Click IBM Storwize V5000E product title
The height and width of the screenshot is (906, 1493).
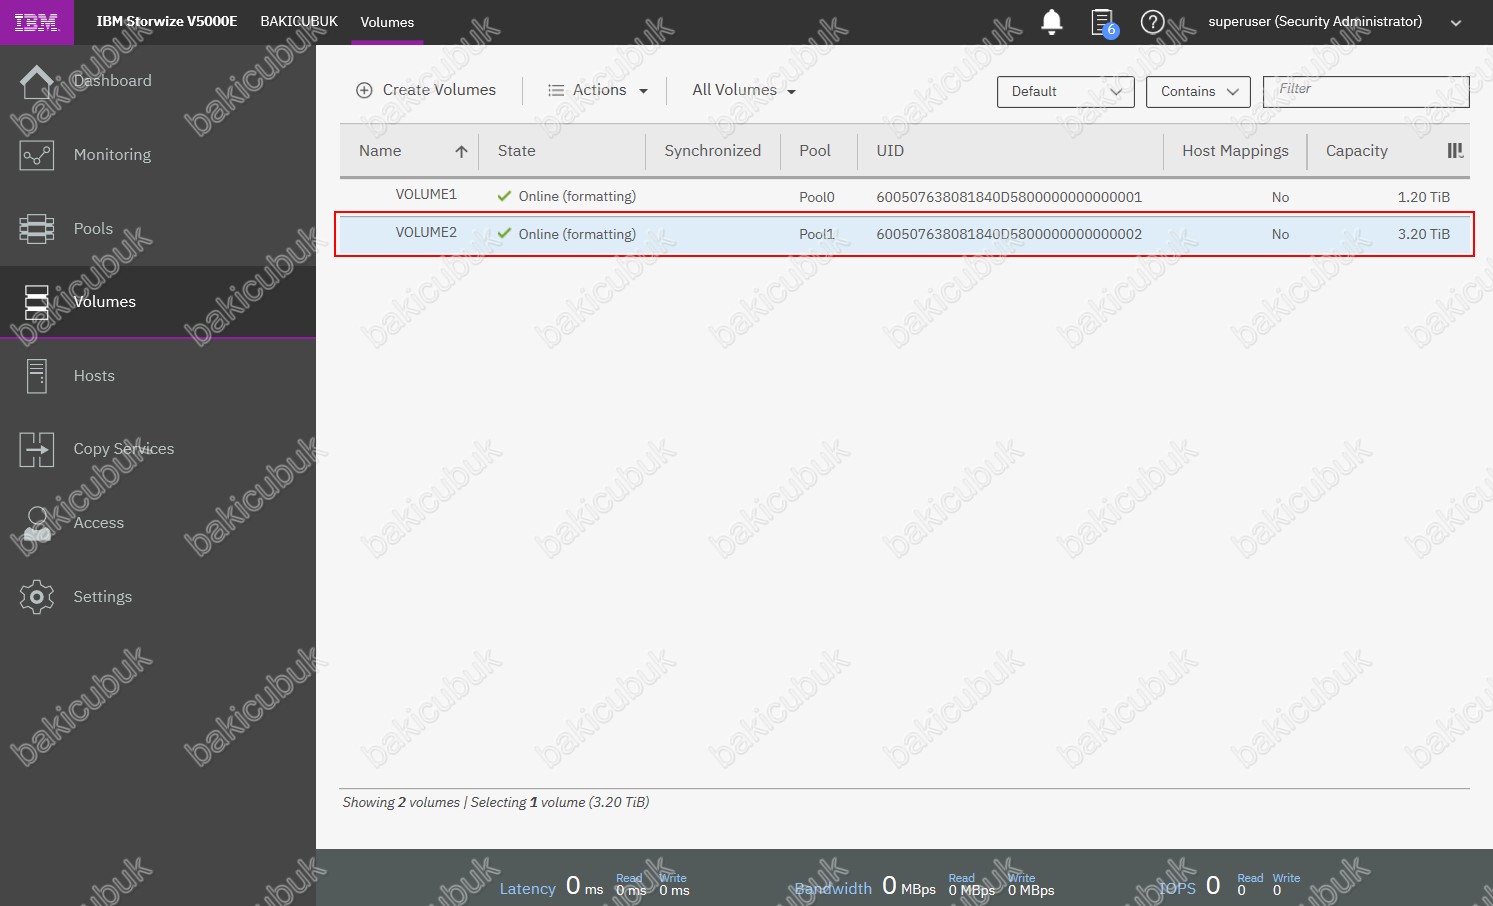tap(167, 21)
